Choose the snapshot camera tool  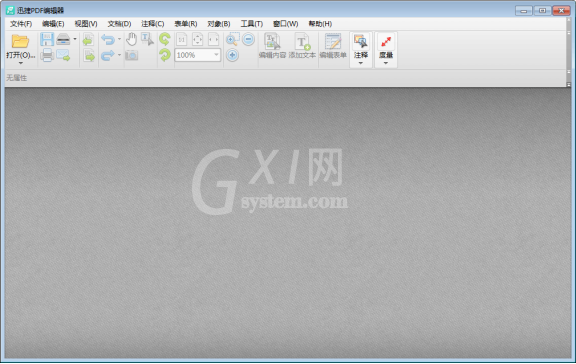tap(132, 55)
